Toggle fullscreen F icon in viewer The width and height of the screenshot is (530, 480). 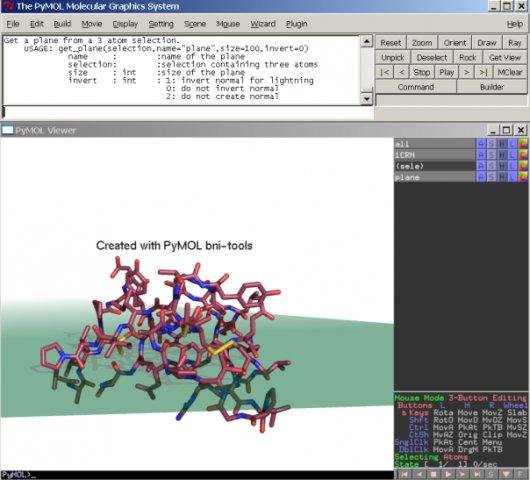(x=520, y=475)
